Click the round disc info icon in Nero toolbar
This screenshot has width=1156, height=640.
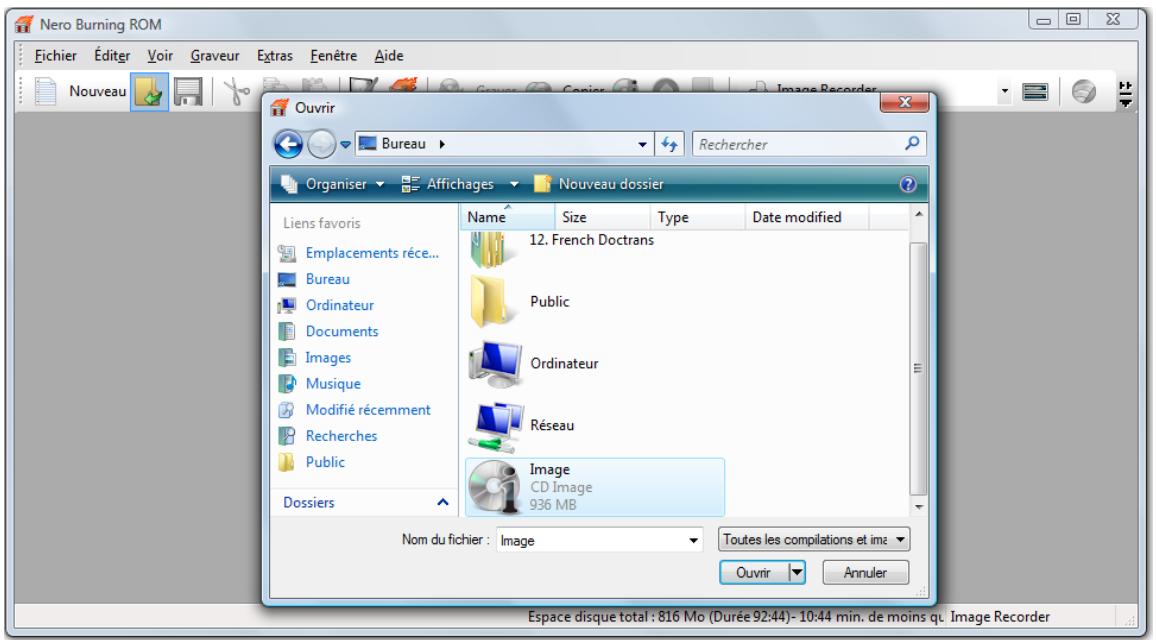(x=1084, y=92)
